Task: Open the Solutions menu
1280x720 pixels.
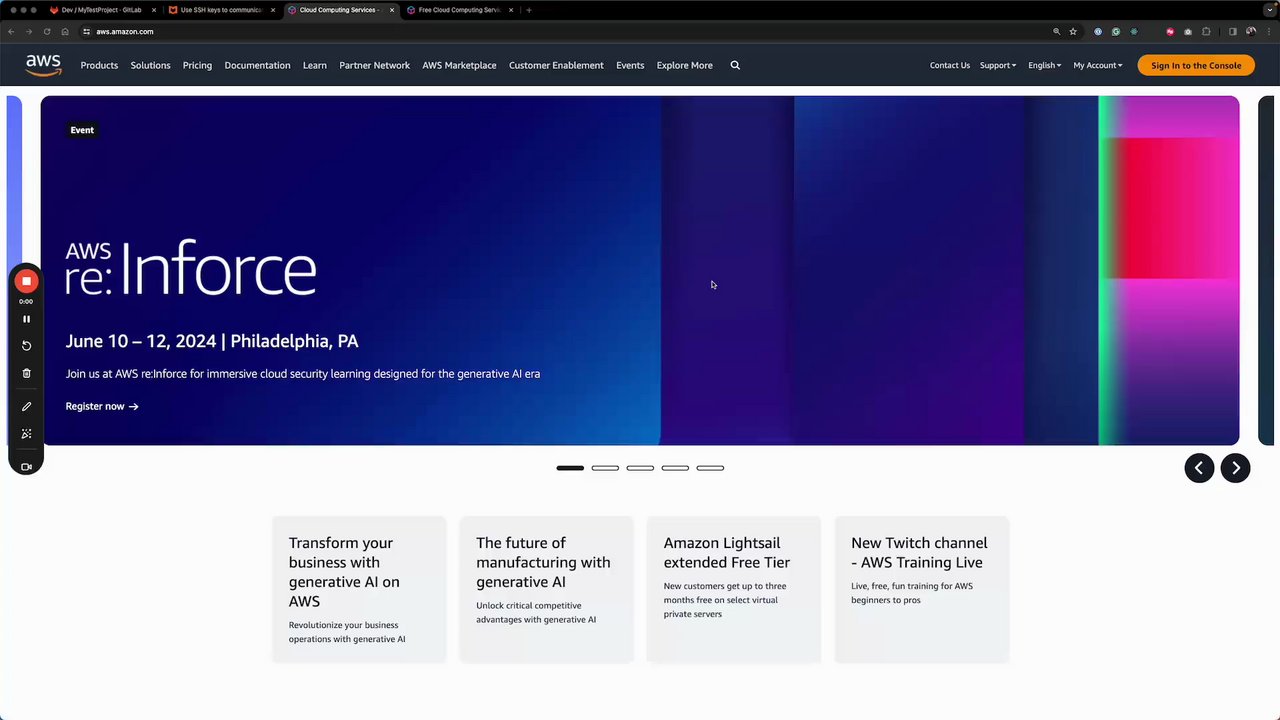Action: [150, 65]
